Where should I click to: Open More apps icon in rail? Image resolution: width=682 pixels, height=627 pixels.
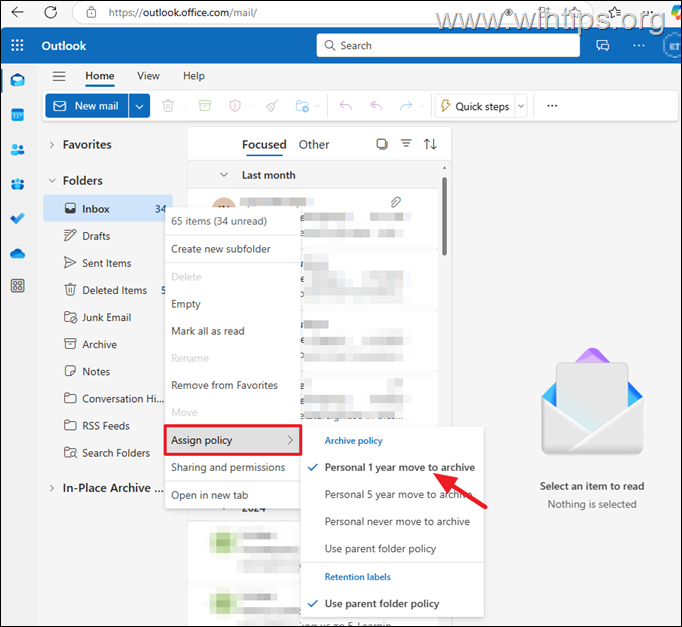click(x=17, y=286)
